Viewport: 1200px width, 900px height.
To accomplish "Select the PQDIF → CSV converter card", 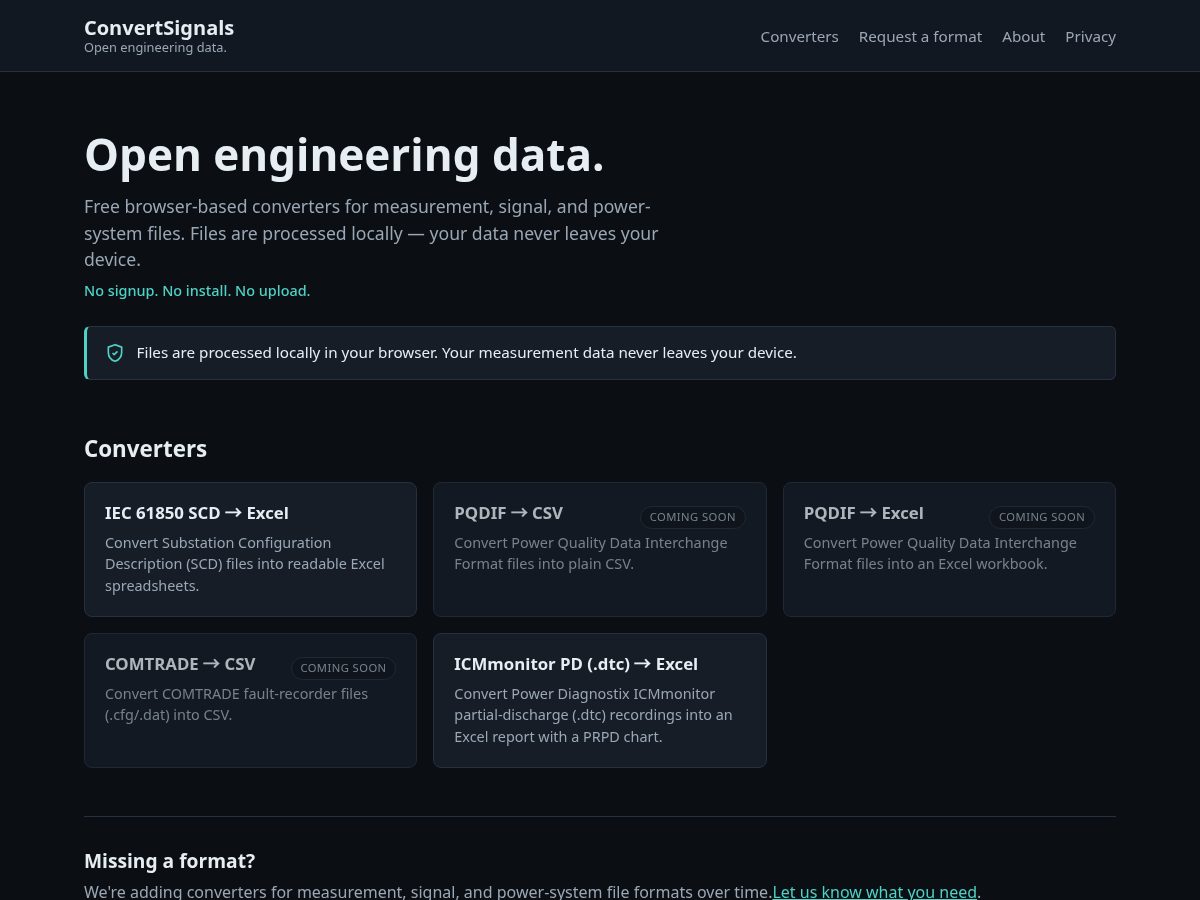I will [x=599, y=549].
